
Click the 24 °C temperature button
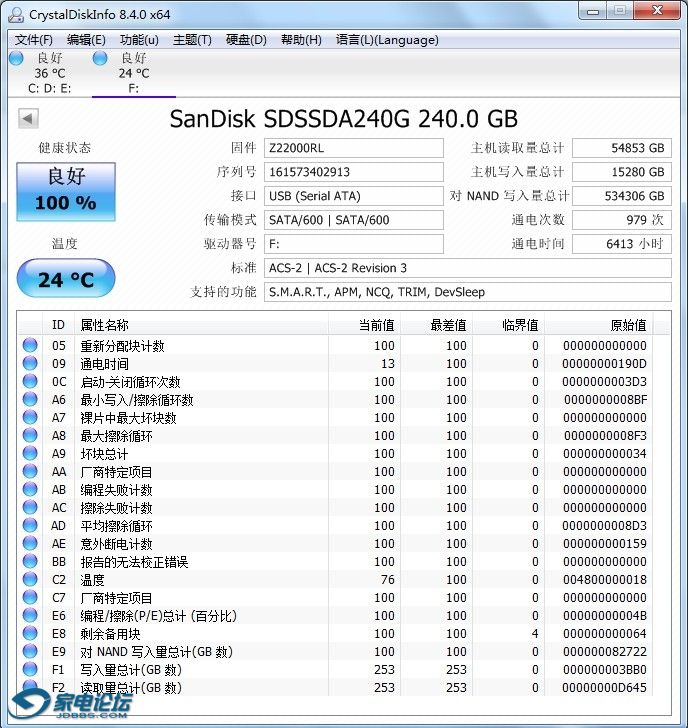coord(66,279)
